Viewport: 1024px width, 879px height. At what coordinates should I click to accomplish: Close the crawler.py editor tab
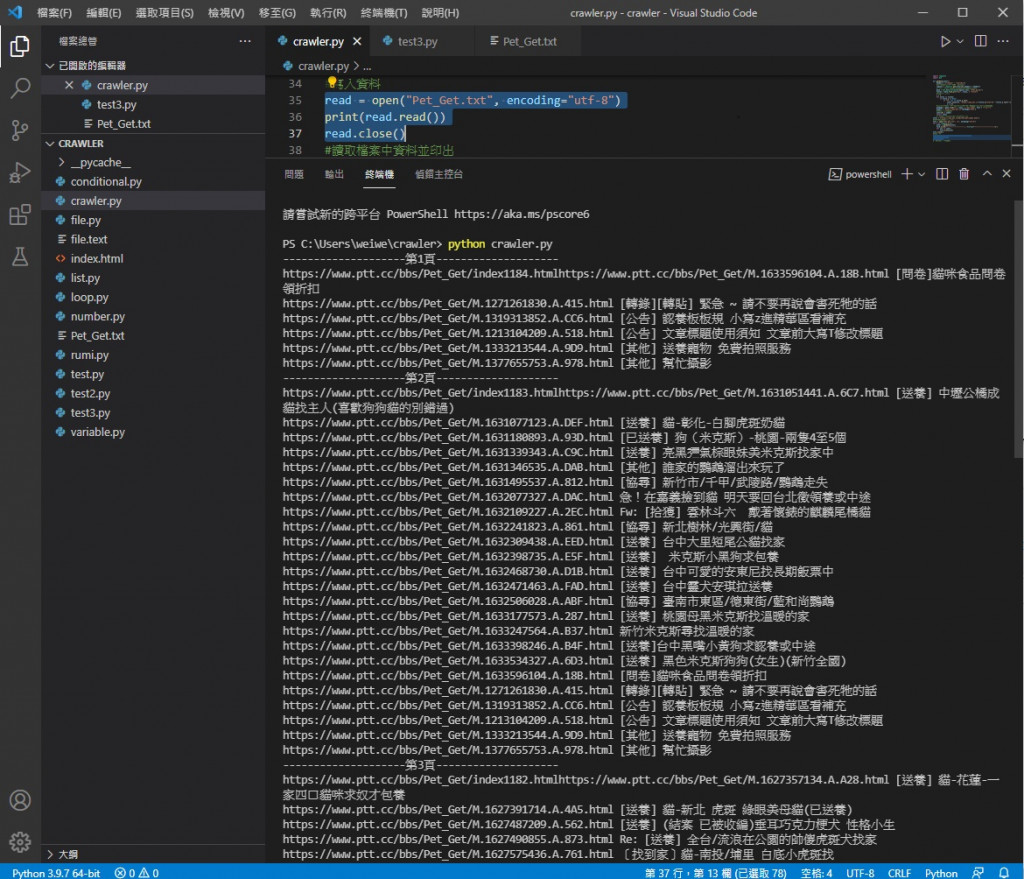pyautogui.click(x=357, y=41)
